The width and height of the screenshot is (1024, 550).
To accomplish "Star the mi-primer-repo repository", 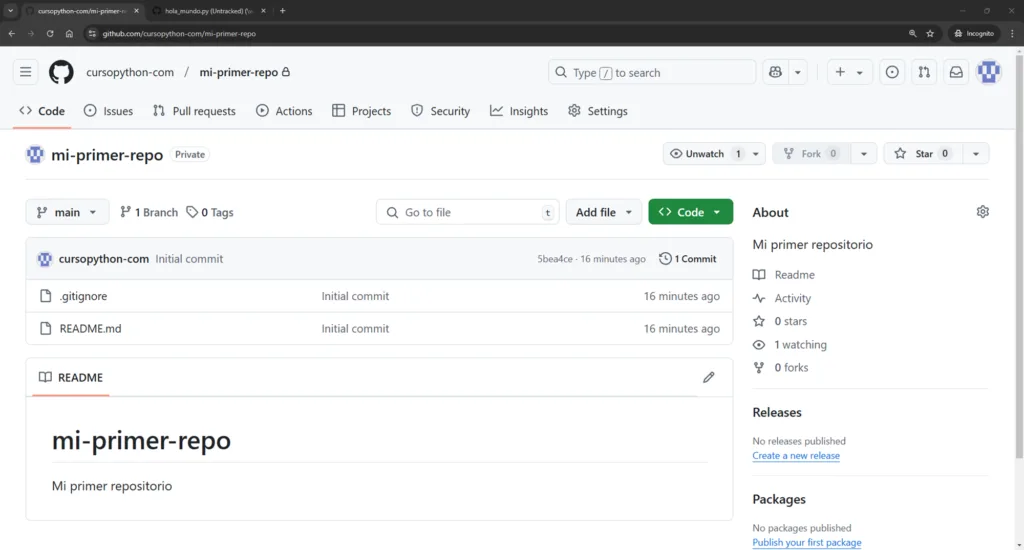I will pos(921,154).
